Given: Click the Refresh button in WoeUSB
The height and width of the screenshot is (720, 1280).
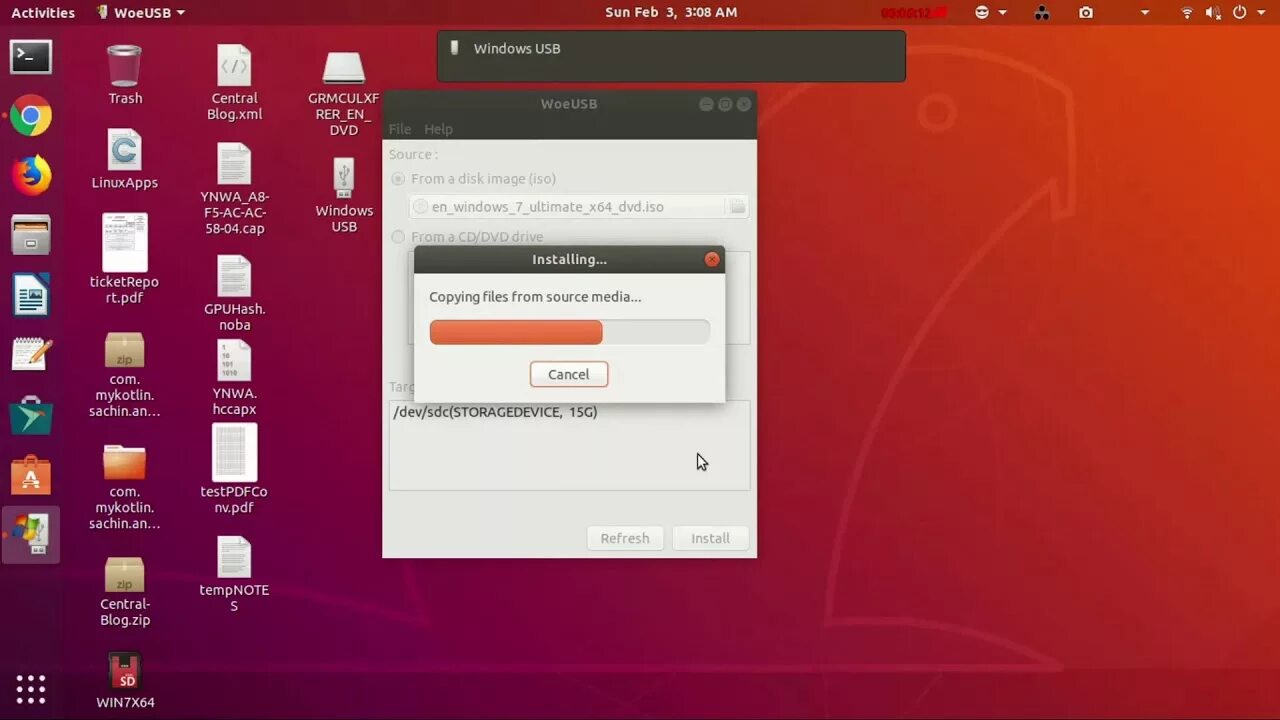Looking at the screenshot, I should pos(625,538).
